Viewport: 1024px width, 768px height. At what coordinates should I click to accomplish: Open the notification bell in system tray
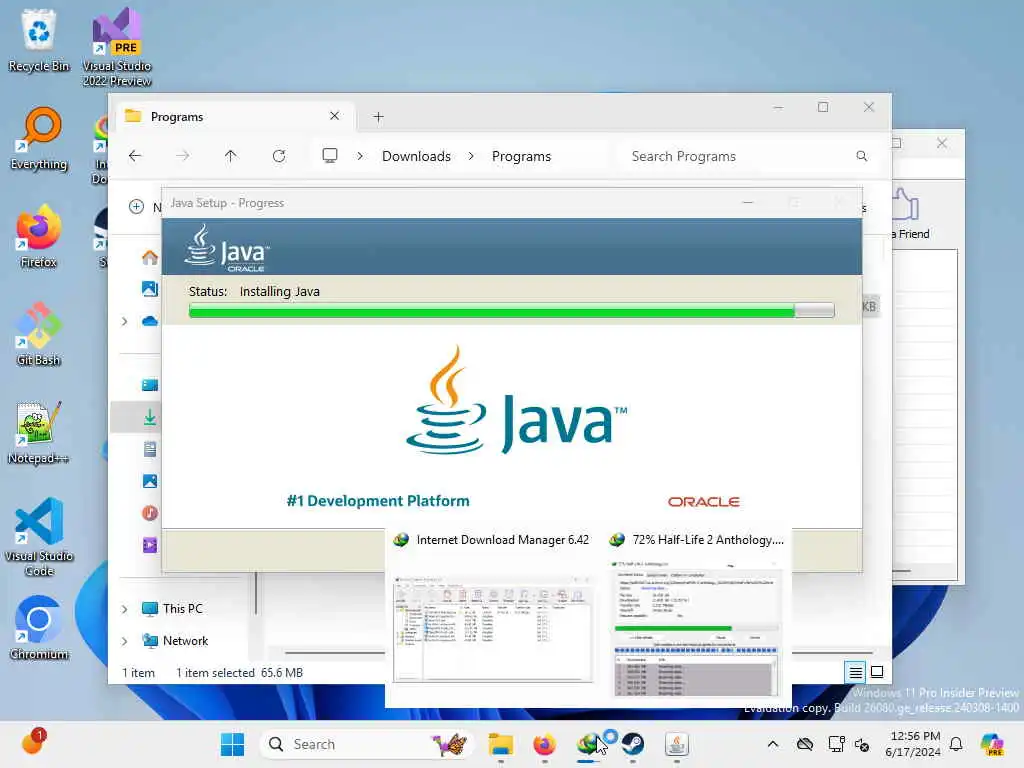956,744
